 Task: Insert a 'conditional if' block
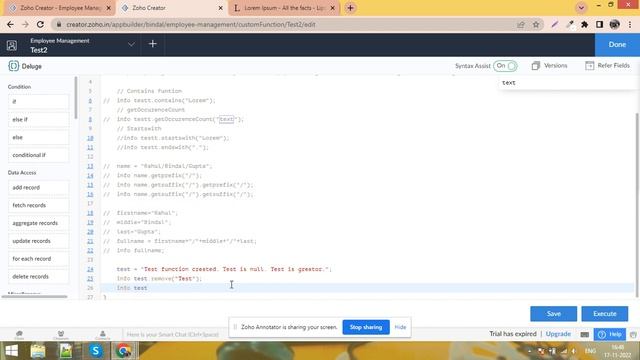tap(38, 155)
